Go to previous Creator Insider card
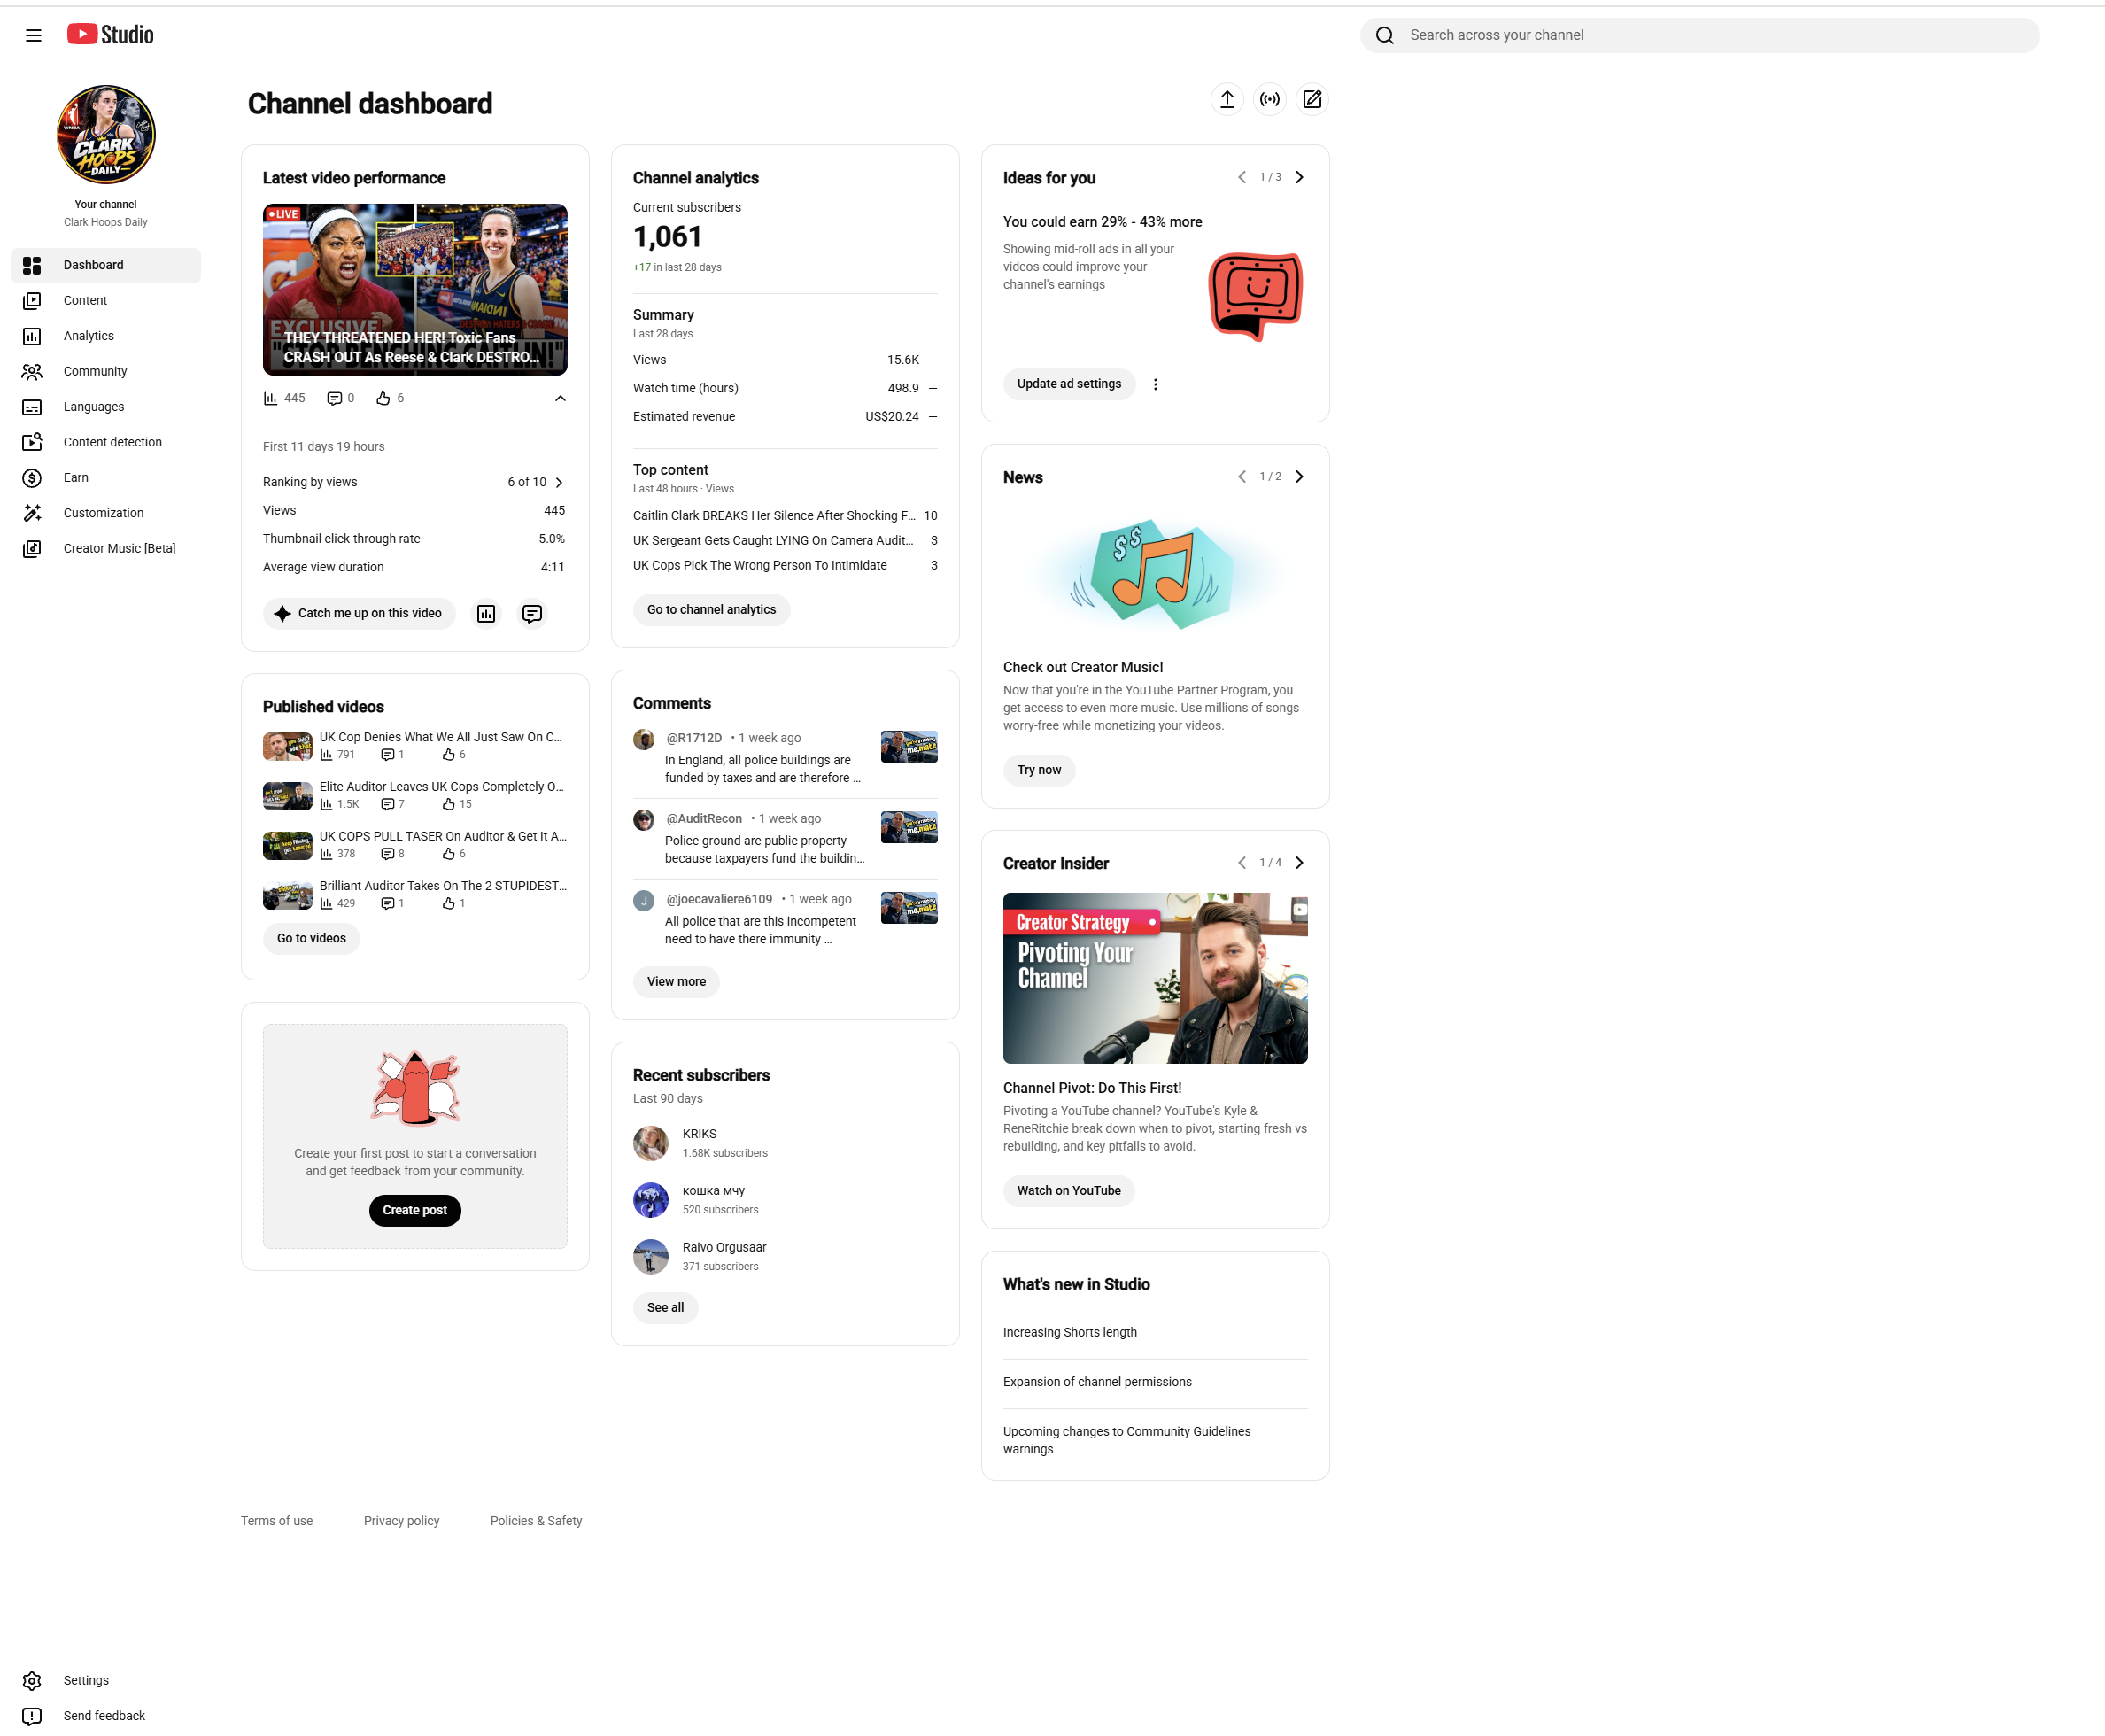Screen dimensions: 2105x1736 [x=1242, y=863]
